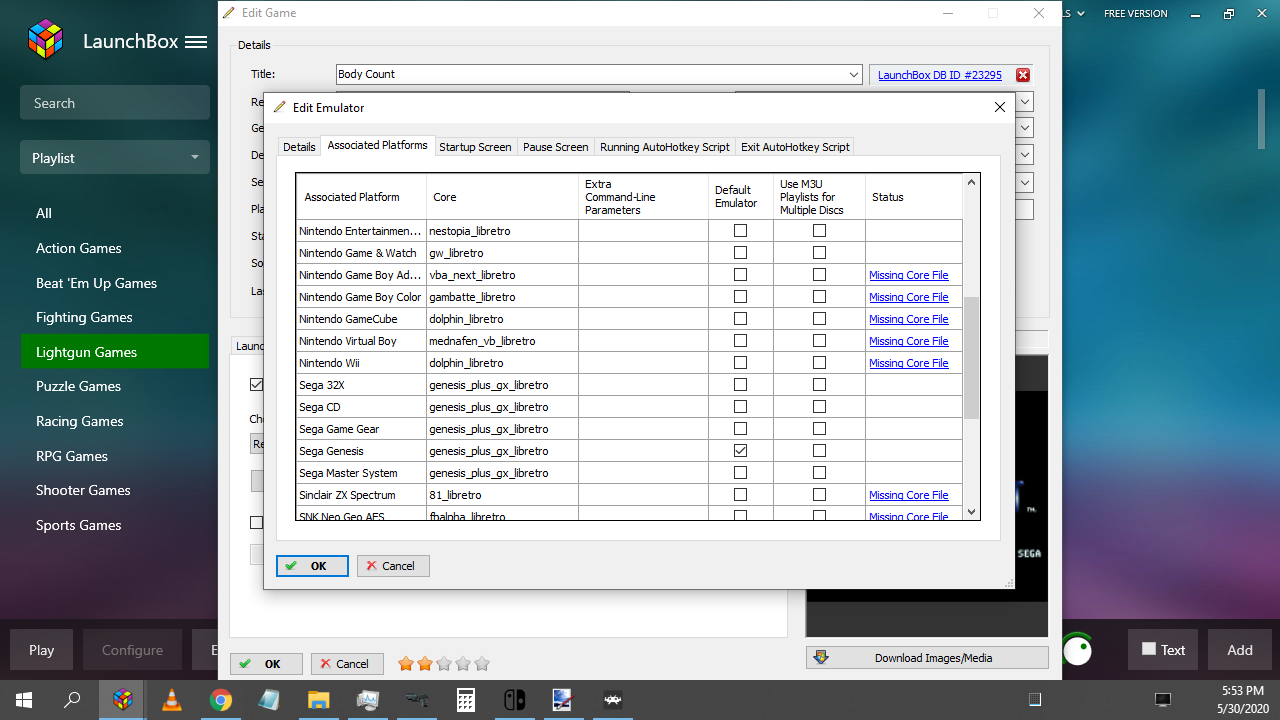Check Default Emulator for Nintendo GameCube
1280x720 pixels.
pyautogui.click(x=740, y=319)
